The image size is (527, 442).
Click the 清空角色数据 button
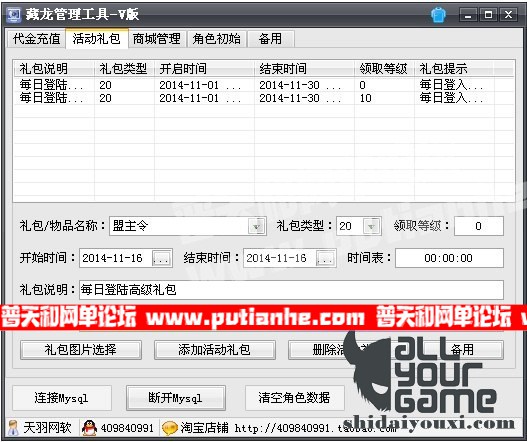point(294,398)
